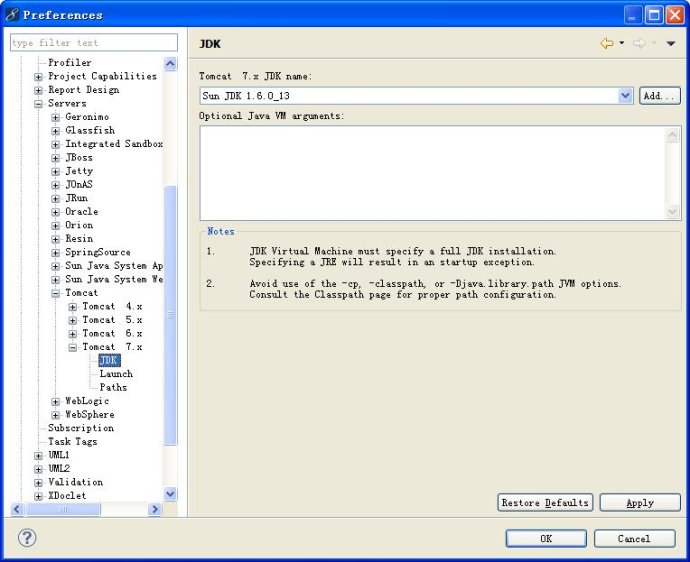Viewport: 690px width, 562px height.
Task: Expand the UML2 node
Action: tap(39, 470)
